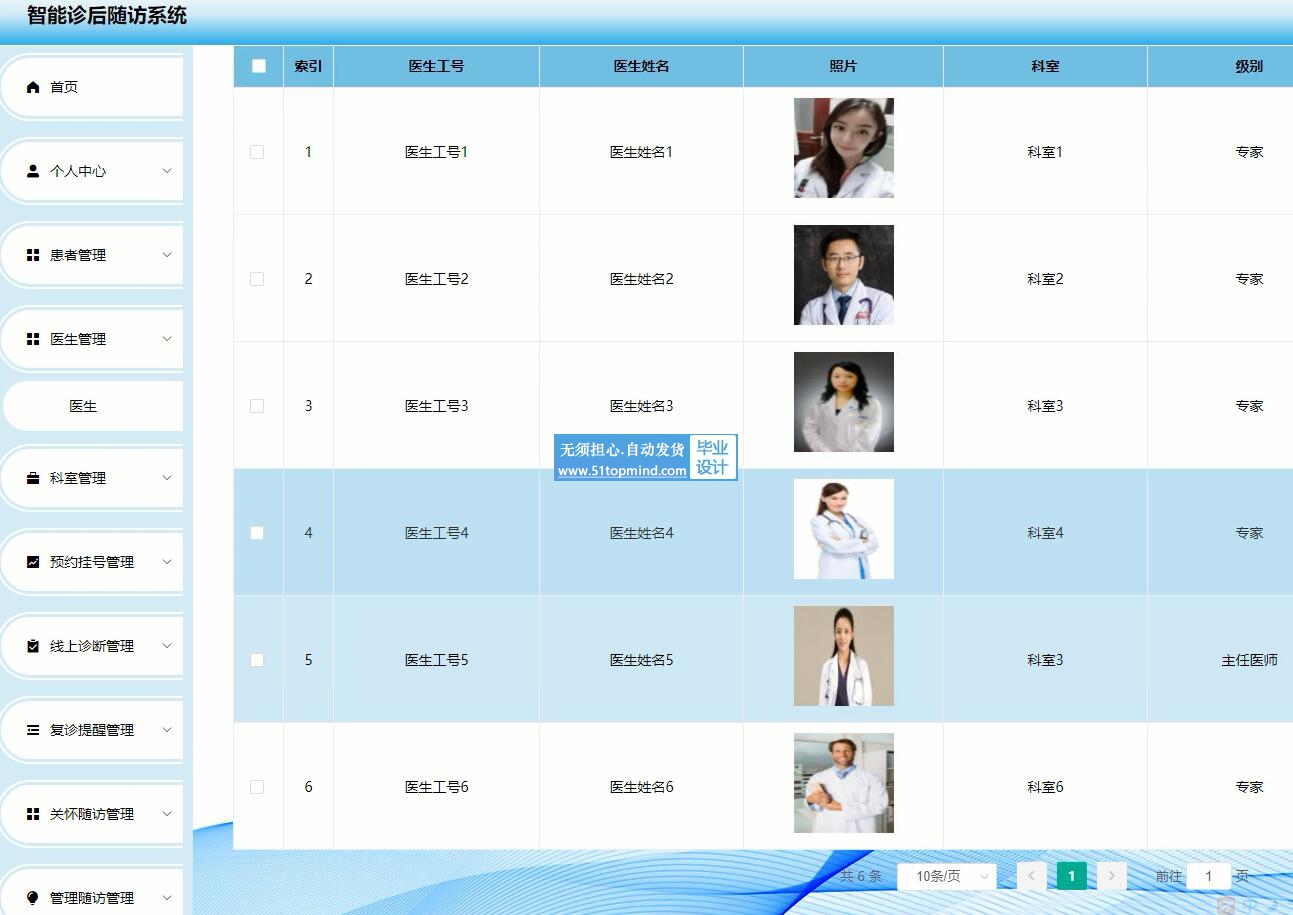Select the checkbox for row 医生工号4
Image resolution: width=1293 pixels, height=915 pixels.
(257, 533)
